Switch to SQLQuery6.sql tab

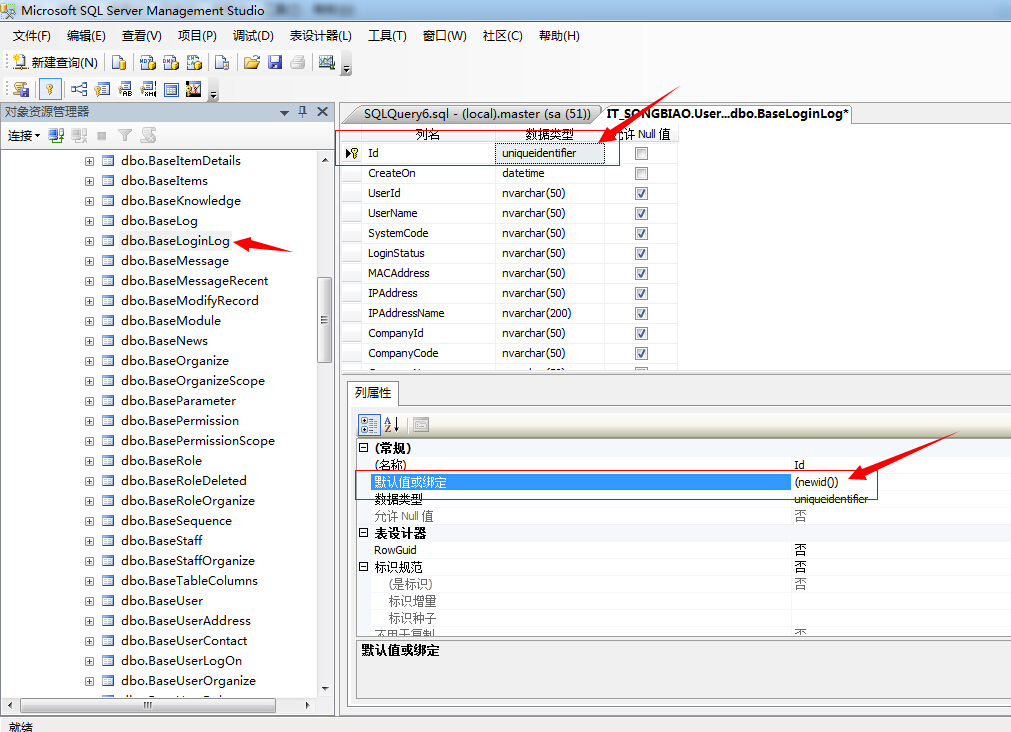[x=470, y=114]
